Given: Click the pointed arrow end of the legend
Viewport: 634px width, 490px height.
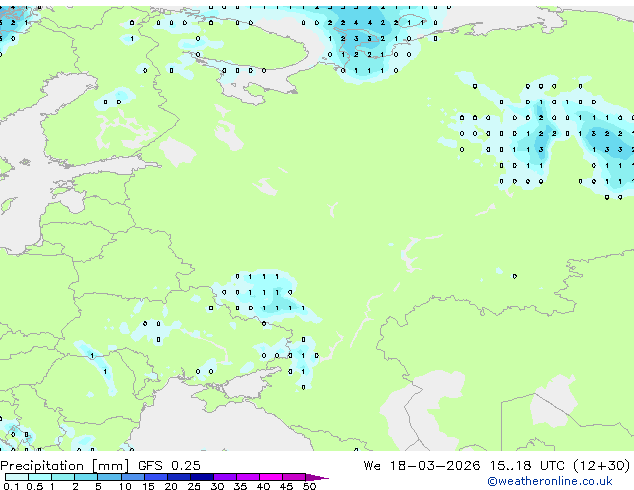Looking at the screenshot, I should (317, 477).
